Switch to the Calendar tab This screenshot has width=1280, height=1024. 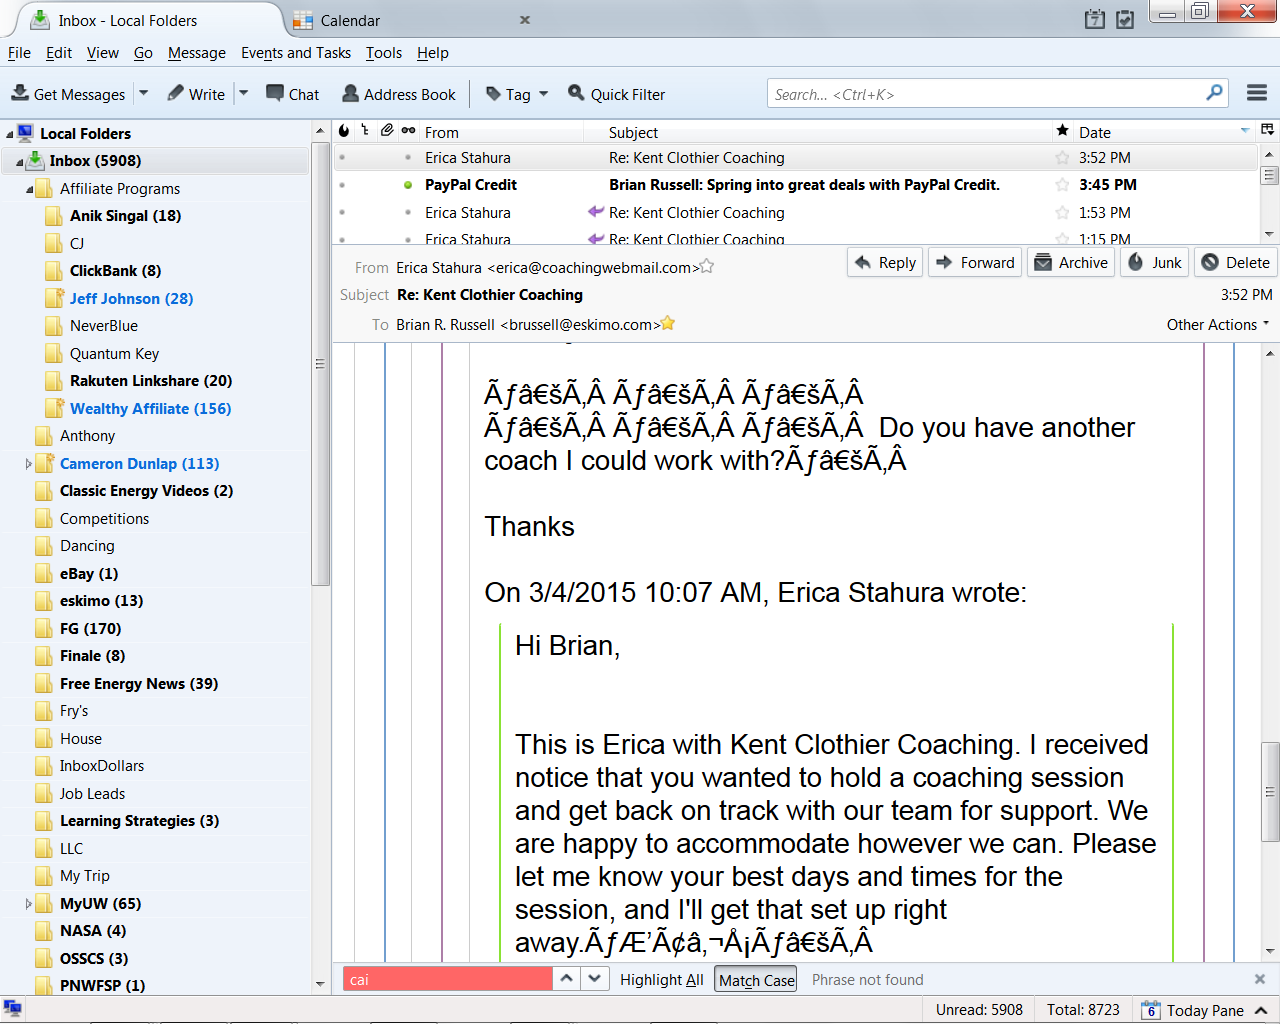click(350, 20)
